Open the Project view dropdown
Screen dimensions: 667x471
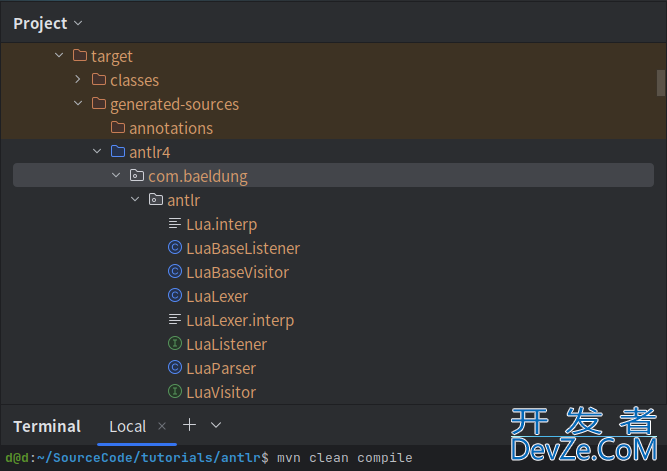point(78,23)
